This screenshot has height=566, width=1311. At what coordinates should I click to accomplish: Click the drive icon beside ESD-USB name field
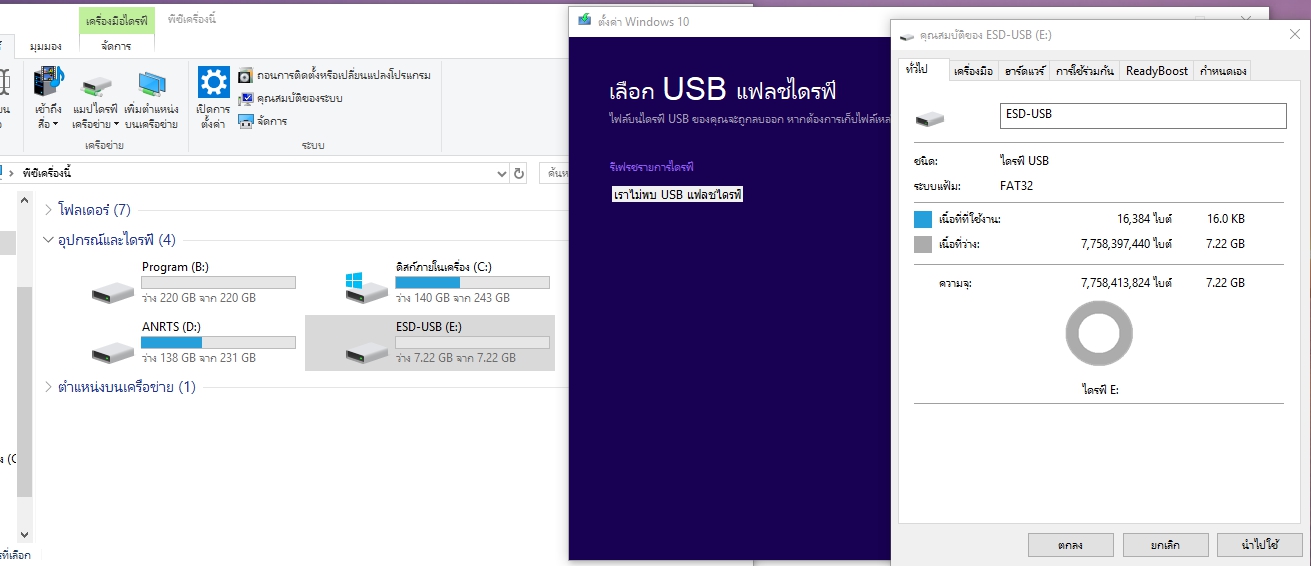click(x=931, y=119)
